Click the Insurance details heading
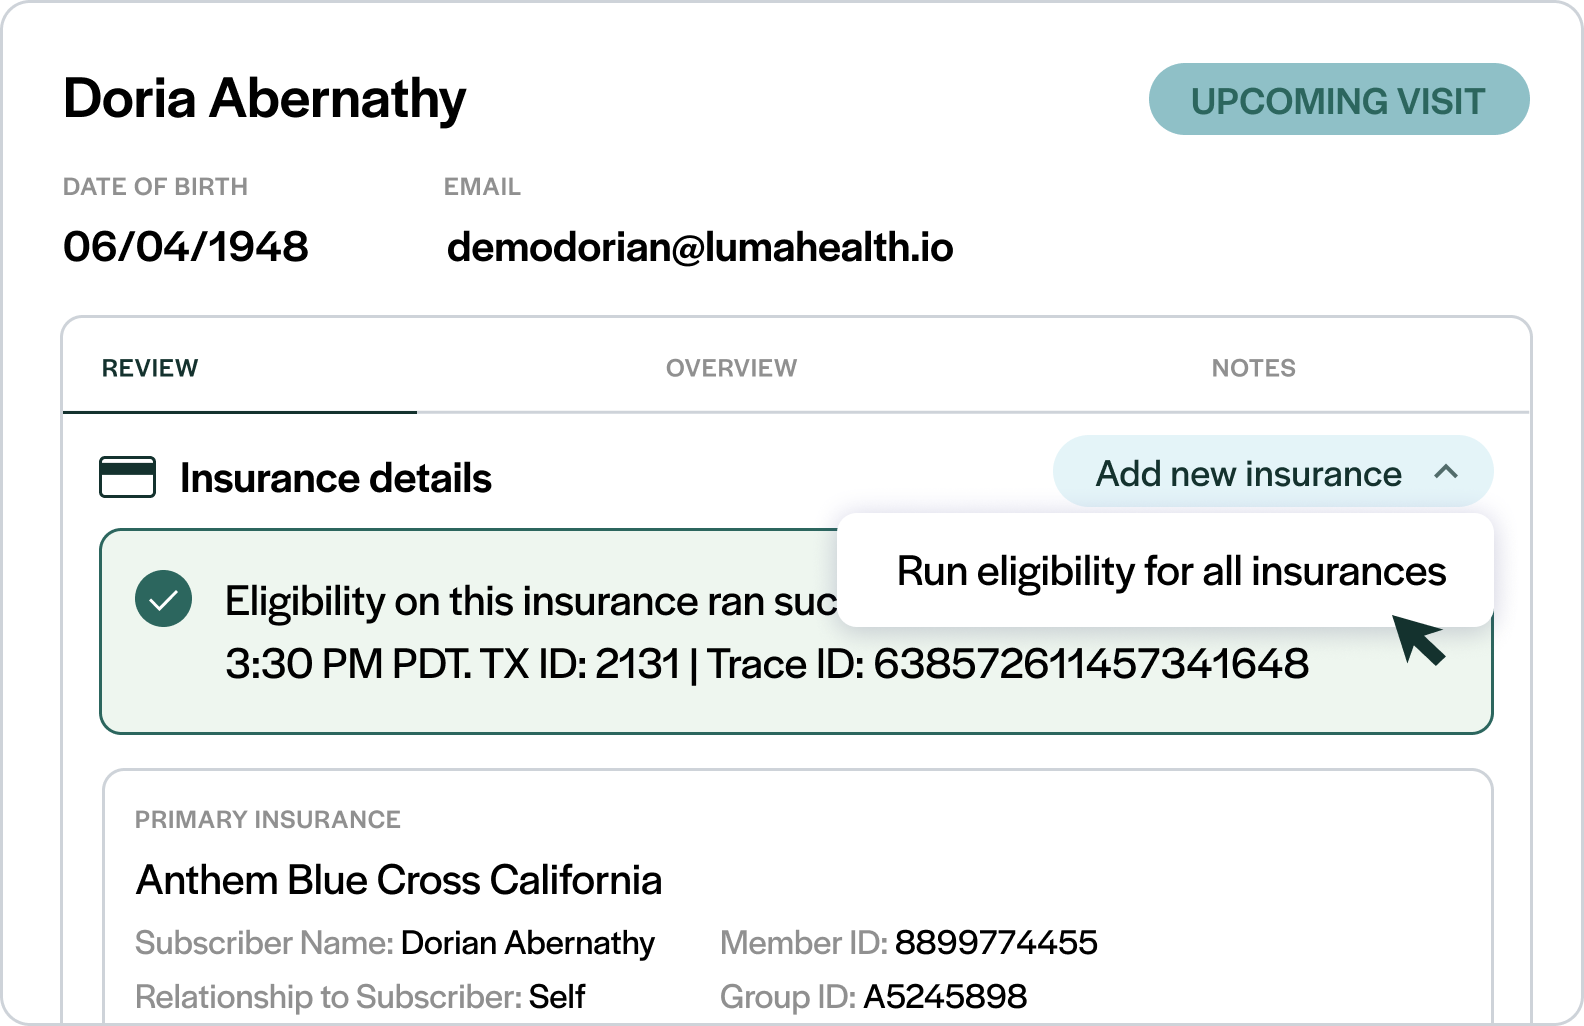This screenshot has width=1584, height=1026. pyautogui.click(x=336, y=478)
